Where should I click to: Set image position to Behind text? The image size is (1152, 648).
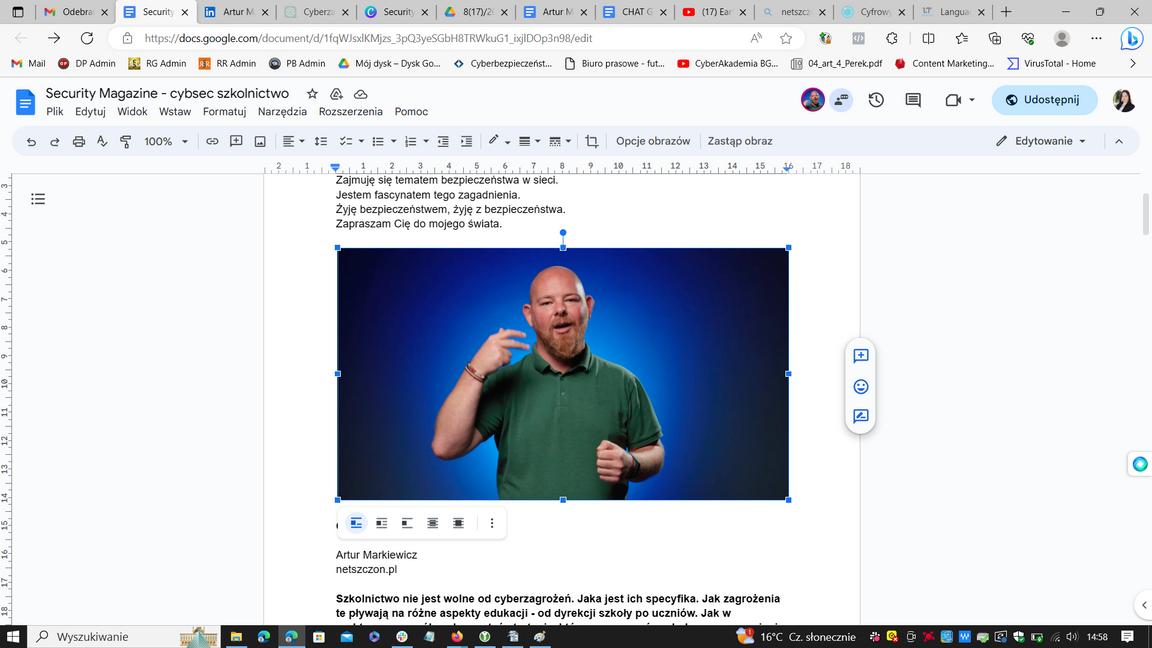[433, 523]
